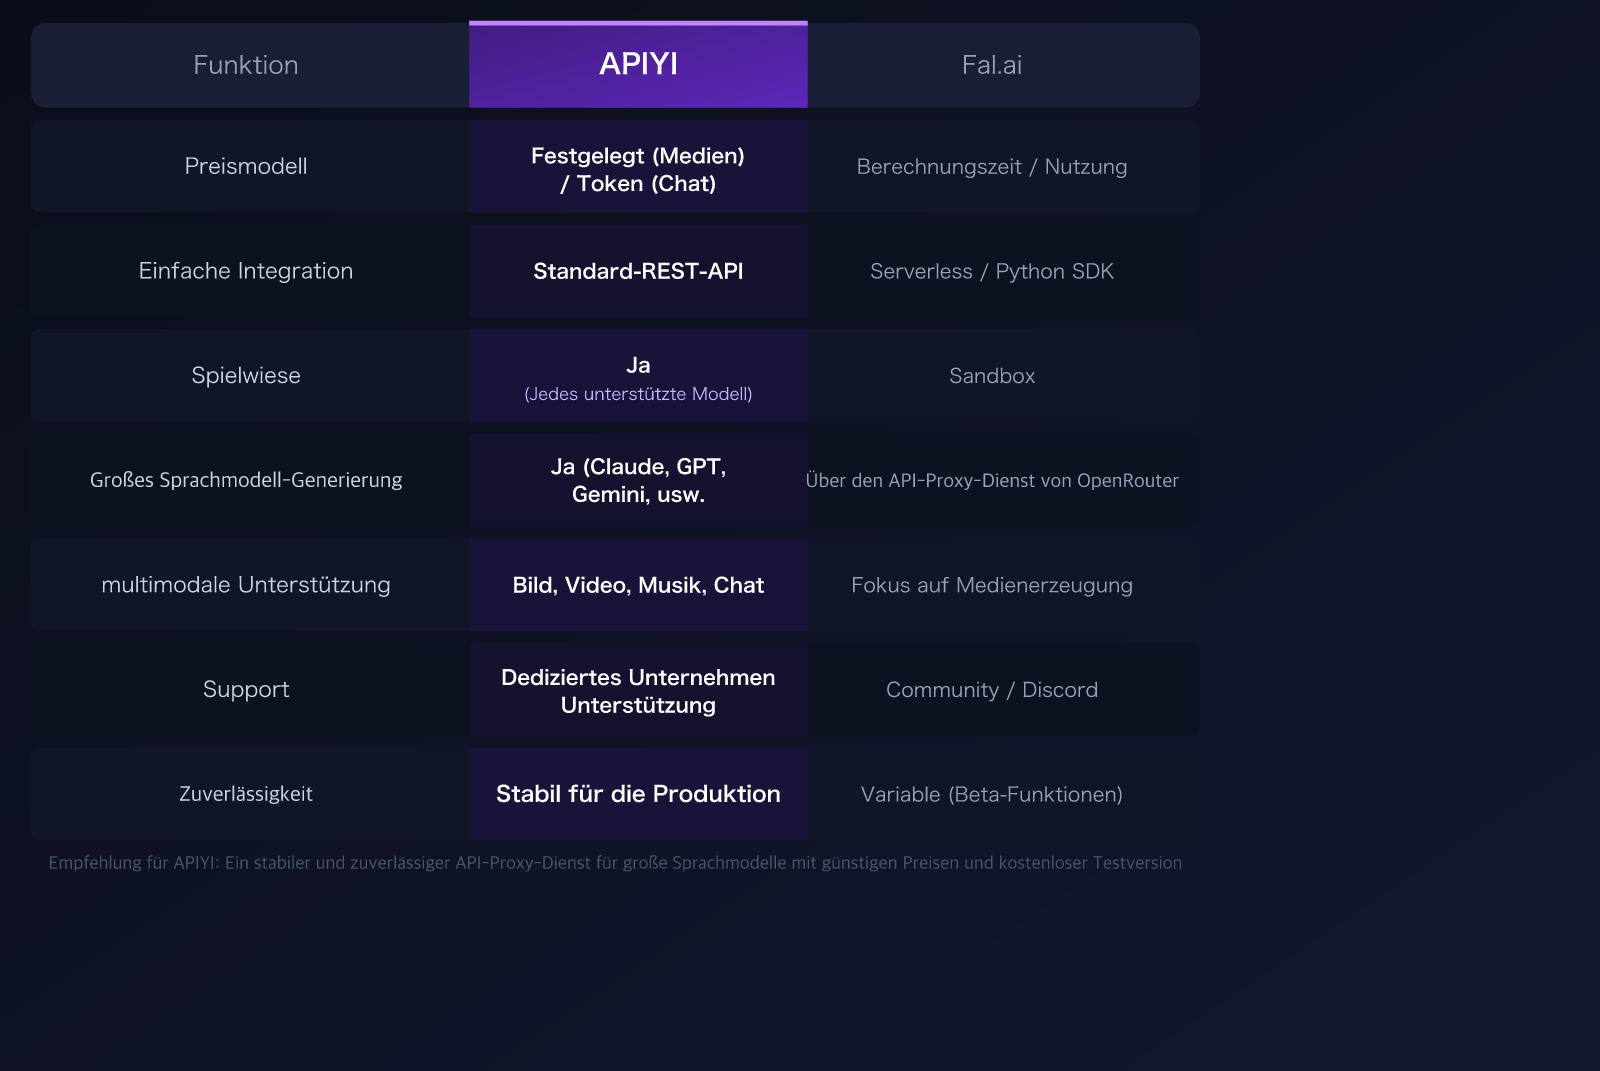This screenshot has width=1600, height=1071.
Task: Click the Ja (Jedes unterstützte Modell) cell
Action: click(638, 375)
